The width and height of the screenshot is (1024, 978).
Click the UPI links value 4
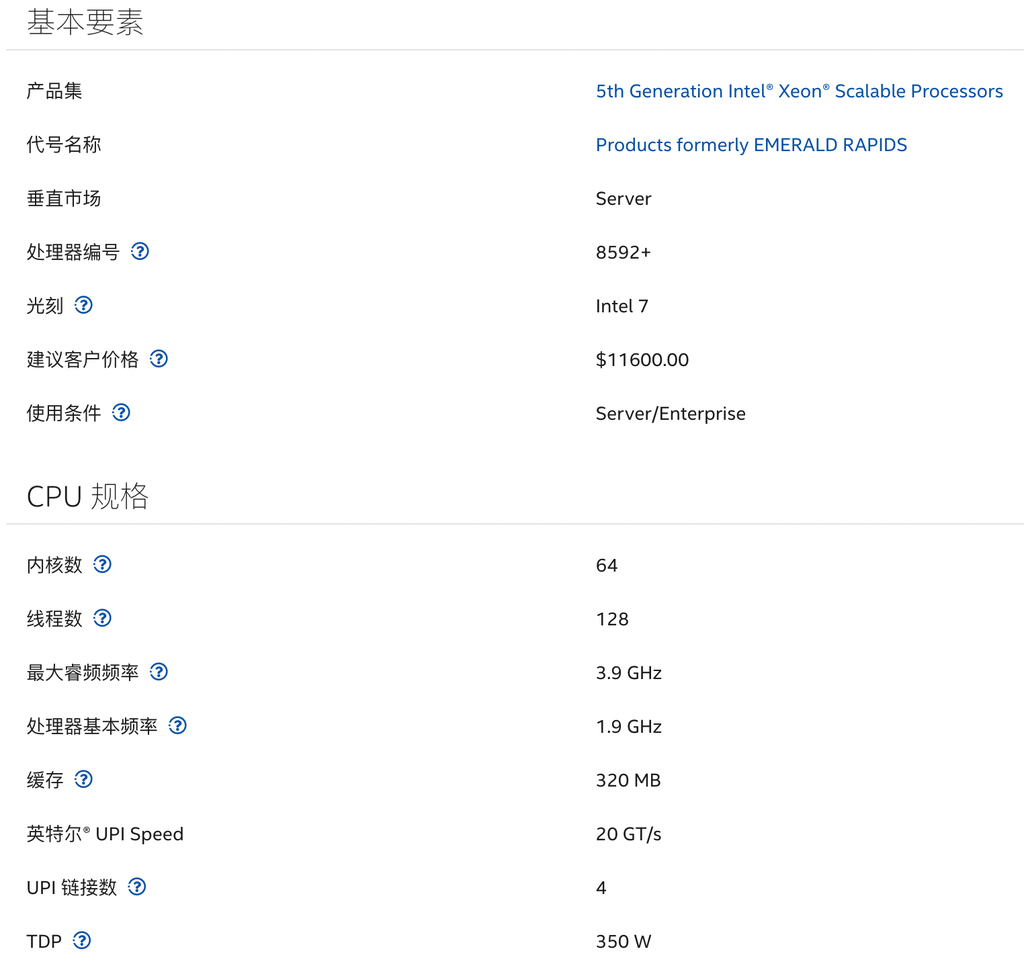click(601, 888)
